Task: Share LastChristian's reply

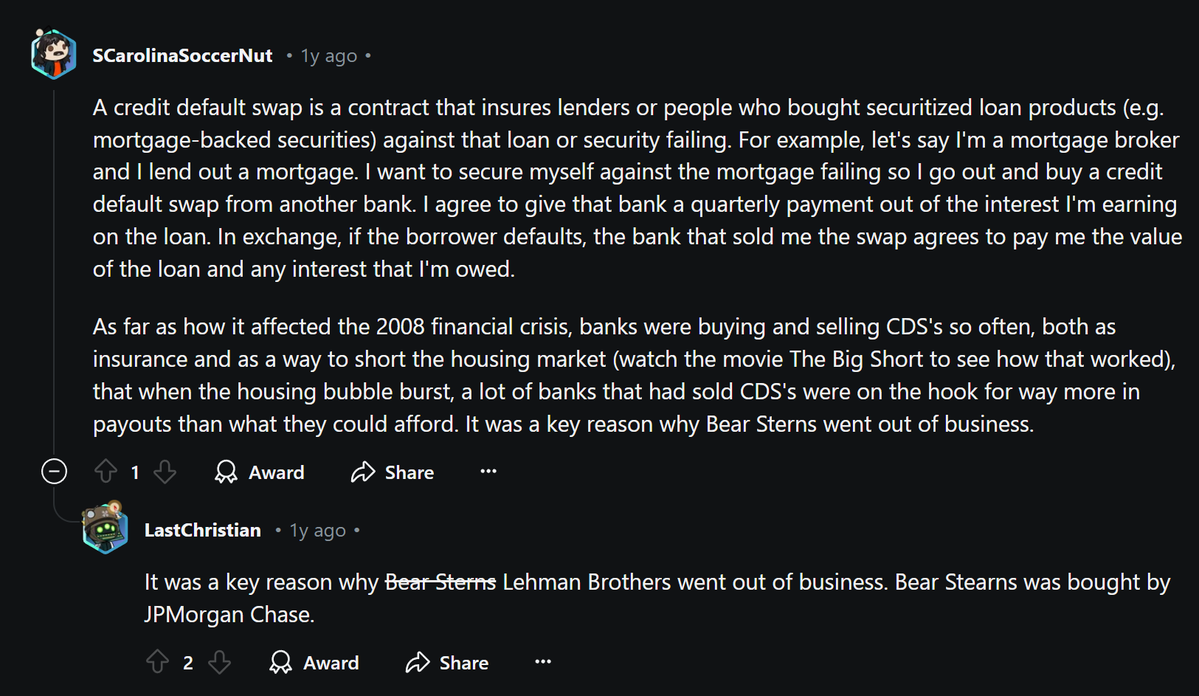Action: pyautogui.click(x=447, y=662)
